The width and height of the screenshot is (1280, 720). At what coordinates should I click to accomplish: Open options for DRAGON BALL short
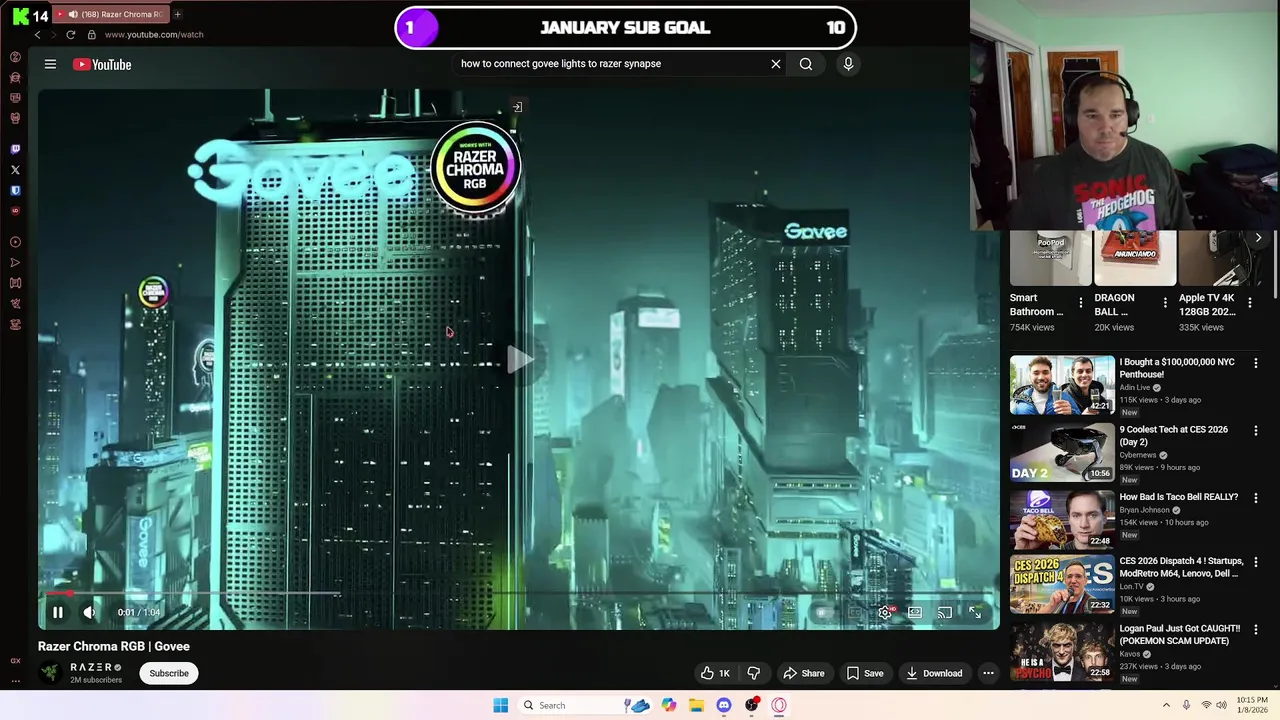(x=1164, y=302)
